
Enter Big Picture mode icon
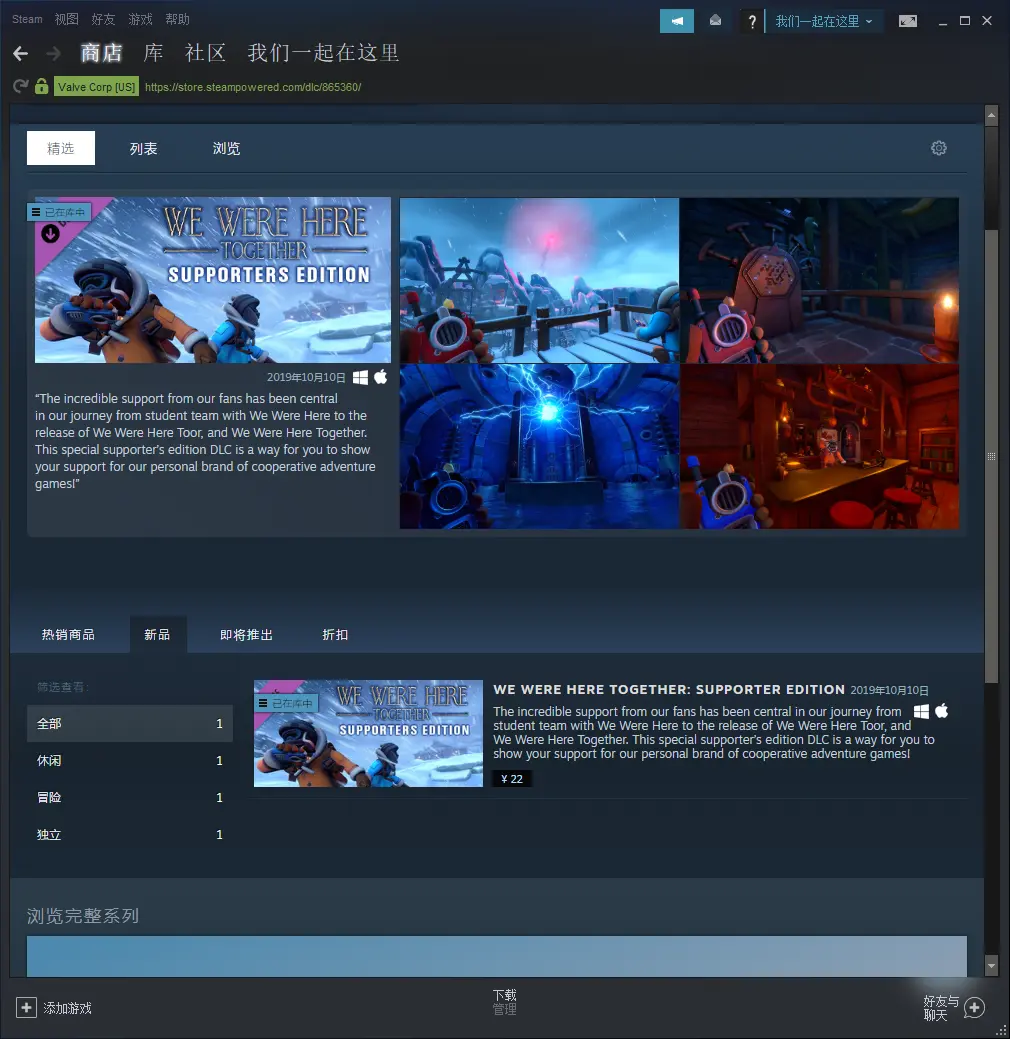[x=908, y=21]
